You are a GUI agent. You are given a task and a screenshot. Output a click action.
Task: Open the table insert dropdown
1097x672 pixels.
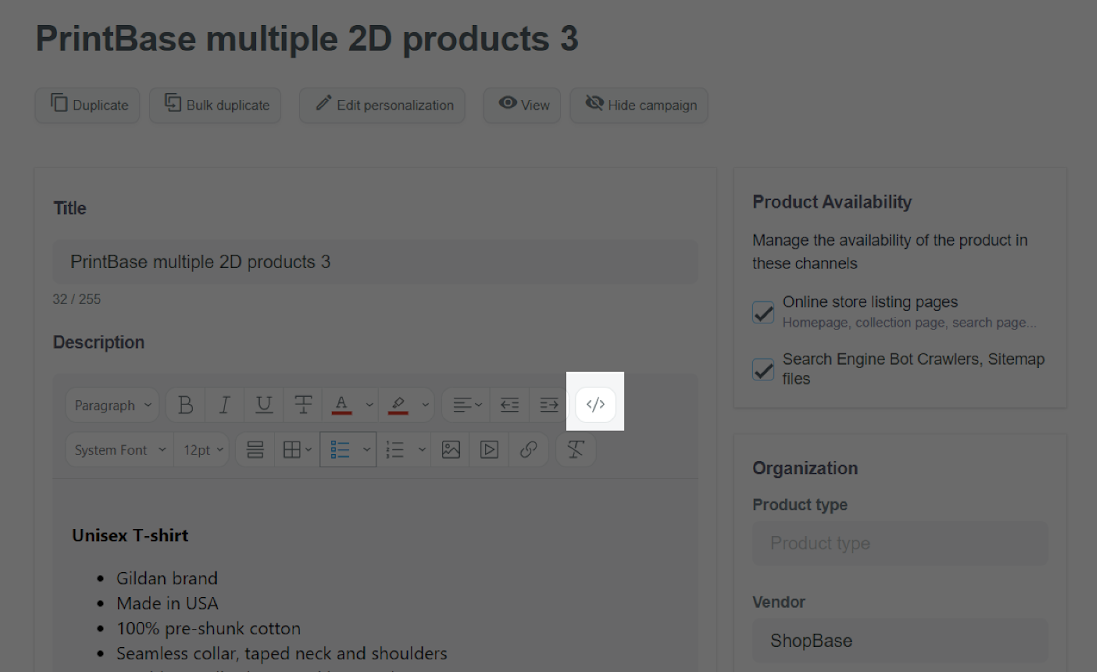pyautogui.click(x=297, y=450)
